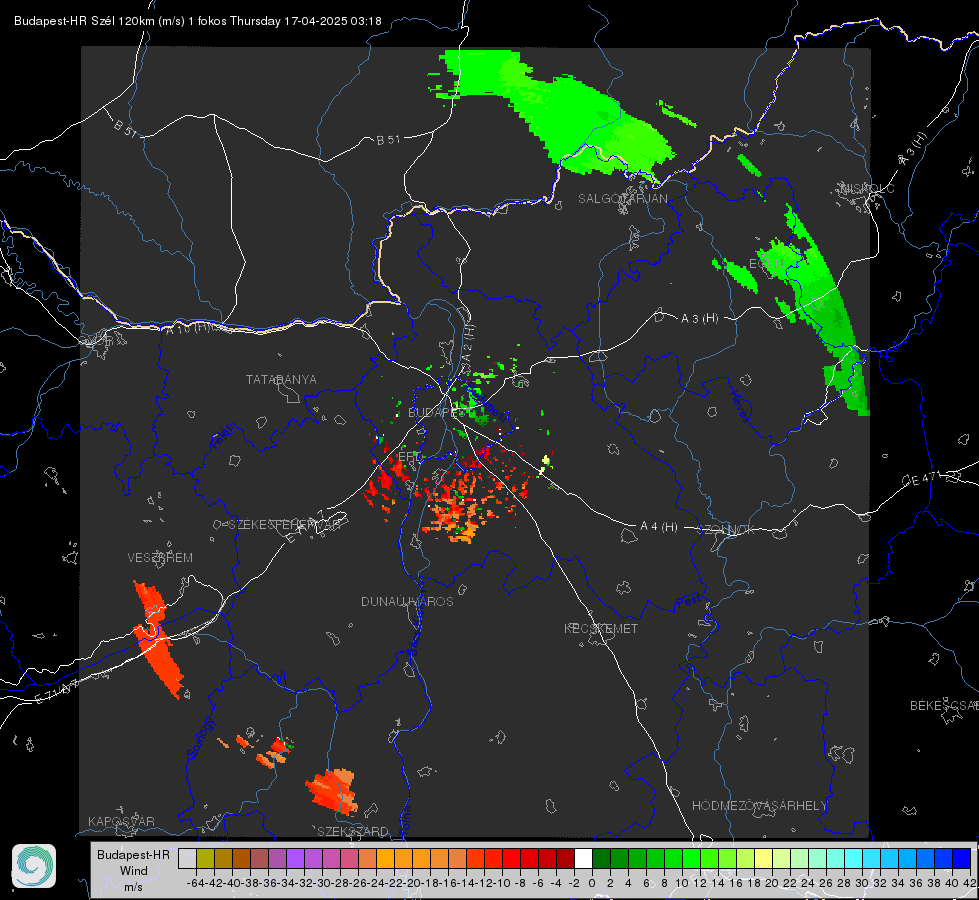
Task: Click the TATABÁNYA city label
Action: pos(281,379)
